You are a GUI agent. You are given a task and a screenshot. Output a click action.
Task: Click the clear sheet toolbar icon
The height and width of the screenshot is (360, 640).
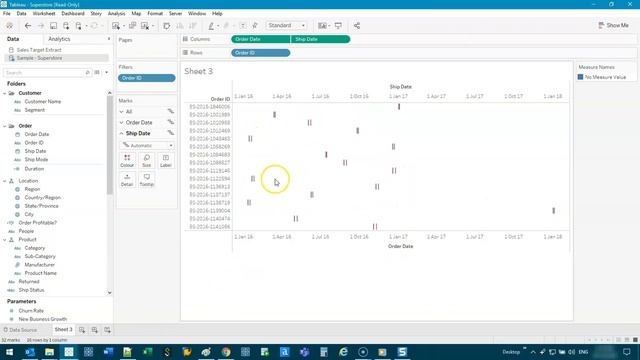point(145,26)
